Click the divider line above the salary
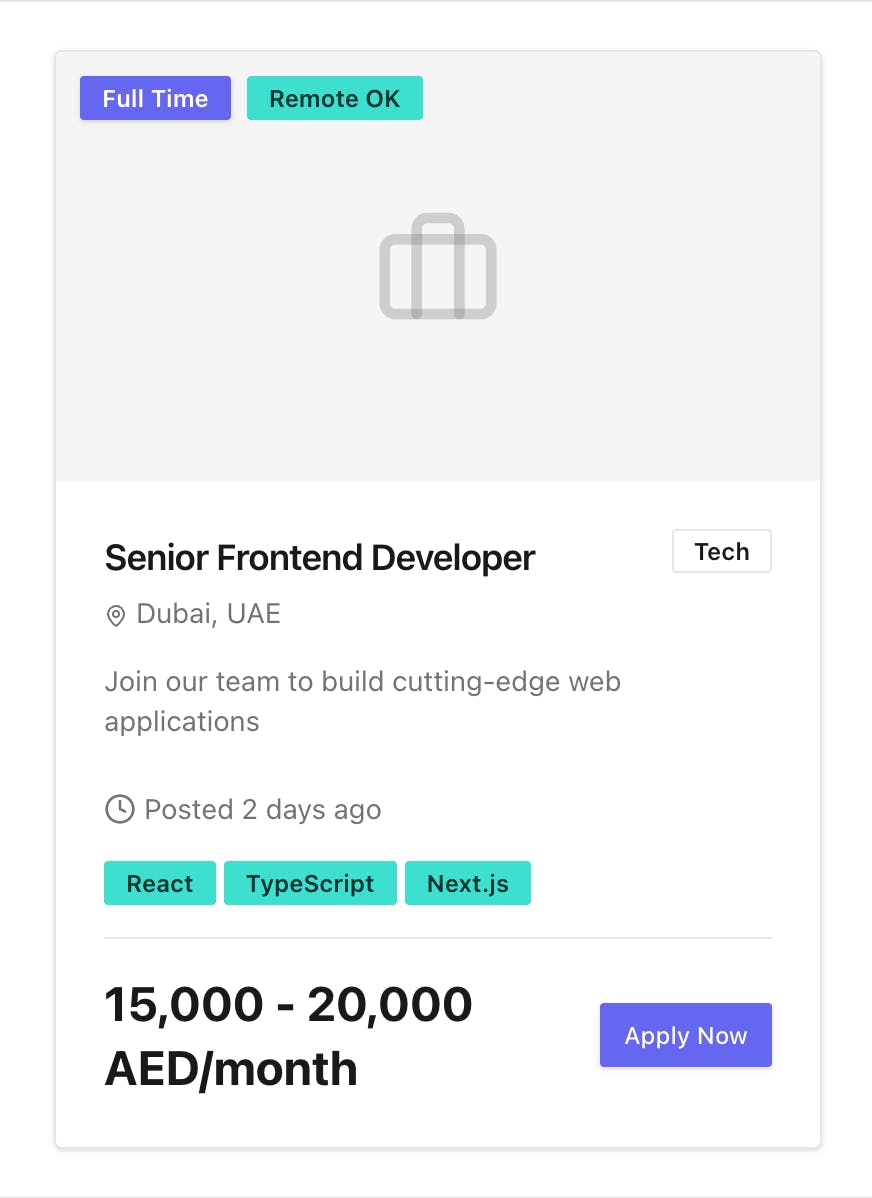Screen dimensions: 872x1198 point(438,938)
